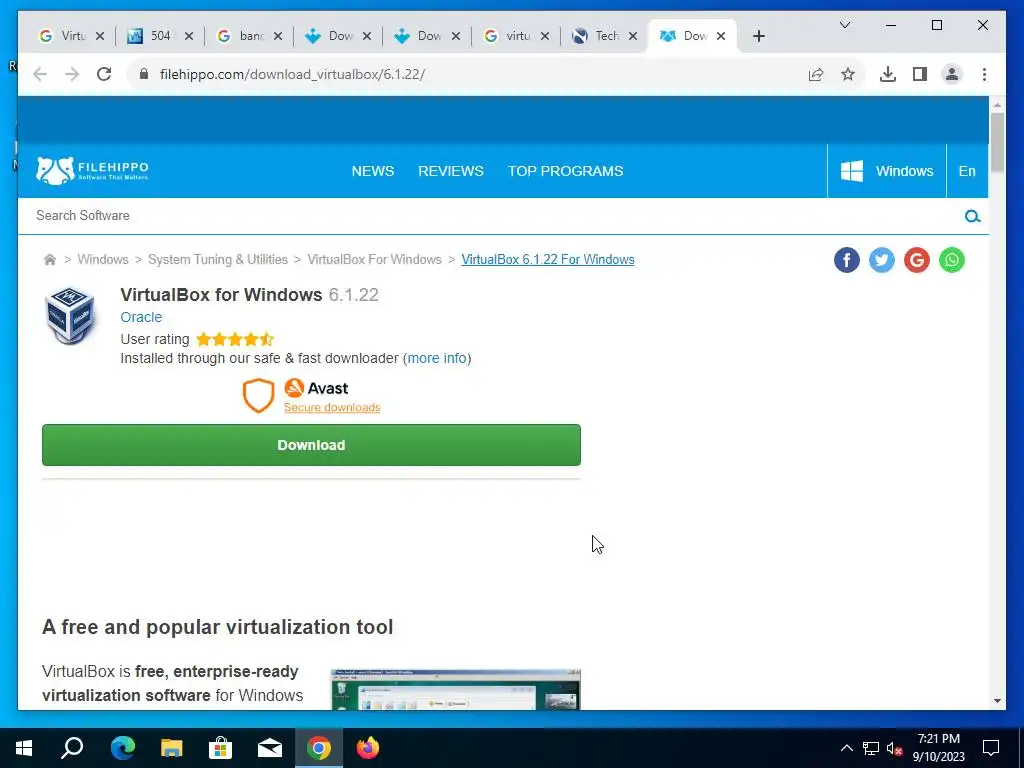
Task: Go forward in browser history
Action: 72,74
